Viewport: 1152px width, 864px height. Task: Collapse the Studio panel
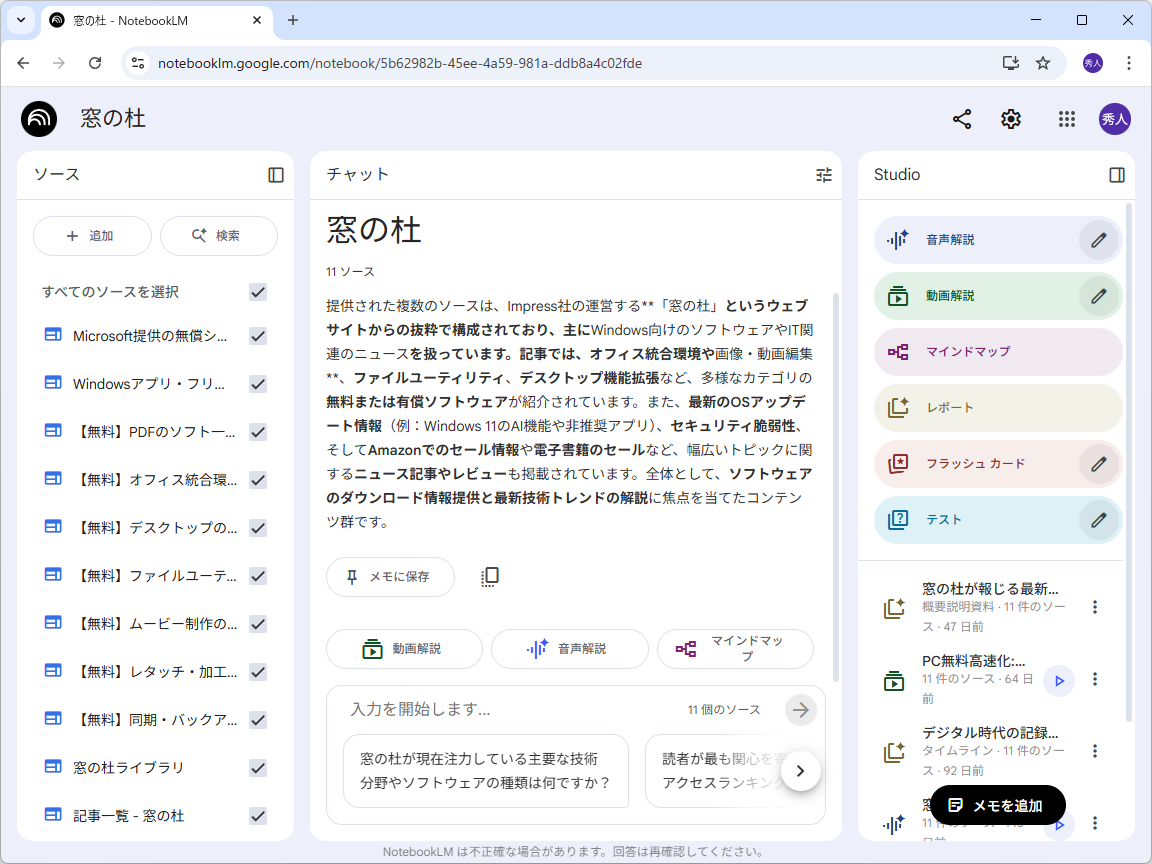point(1117,174)
